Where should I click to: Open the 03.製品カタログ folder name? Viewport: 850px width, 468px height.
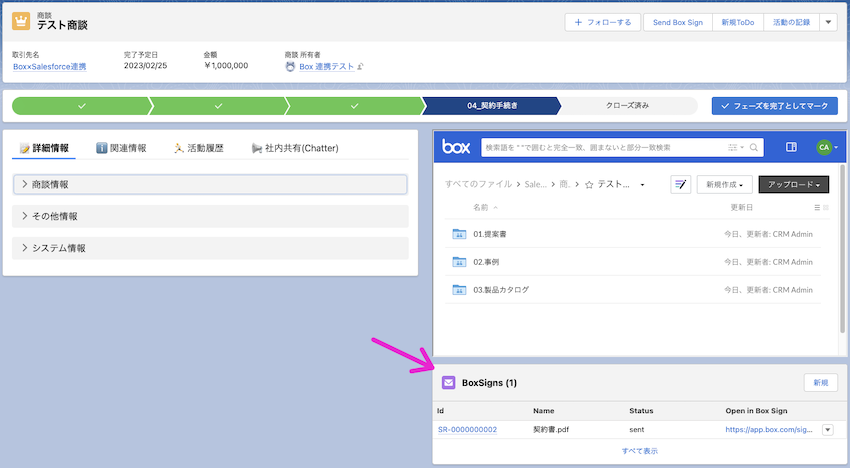tap(501, 290)
